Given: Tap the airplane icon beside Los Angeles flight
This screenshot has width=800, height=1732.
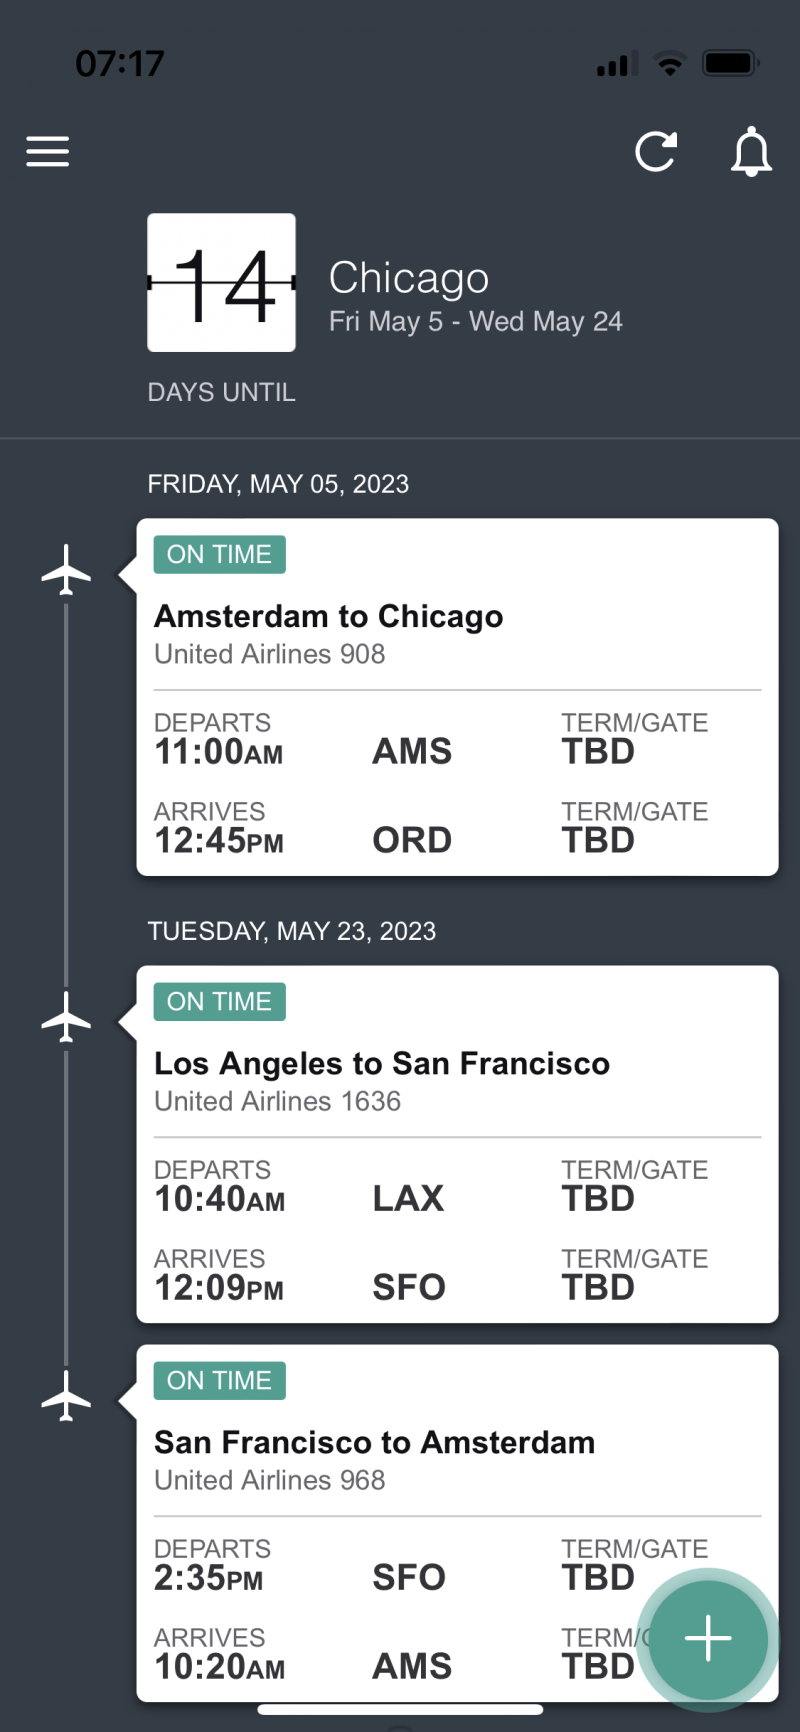Looking at the screenshot, I should (x=66, y=1016).
